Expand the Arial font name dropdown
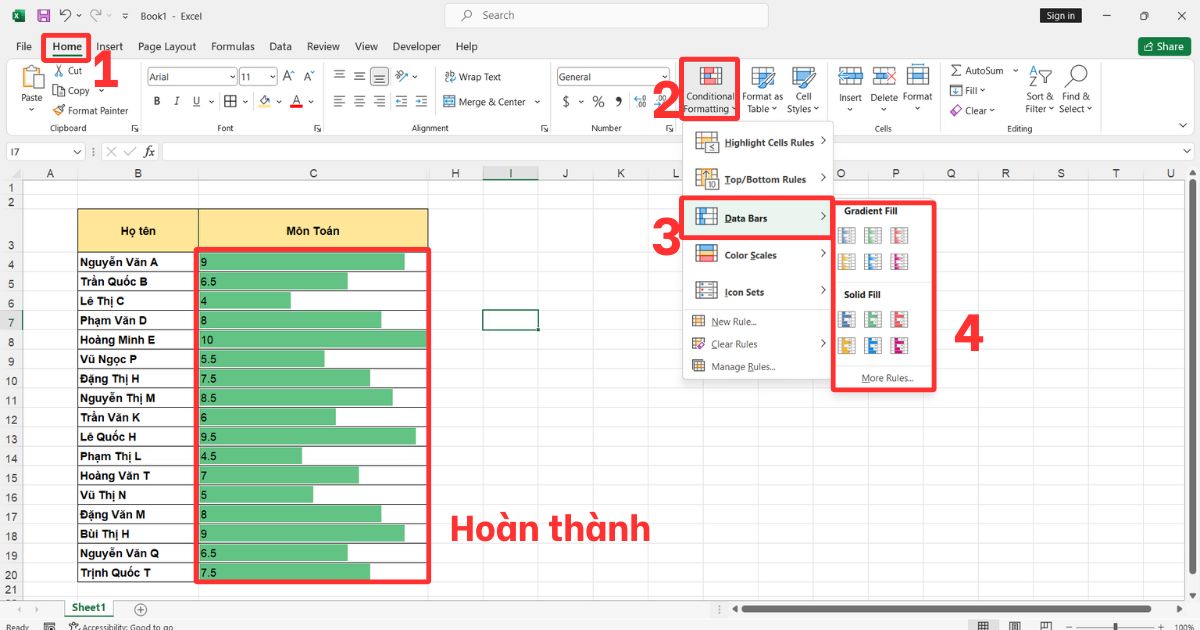1200x630 pixels. (x=231, y=77)
